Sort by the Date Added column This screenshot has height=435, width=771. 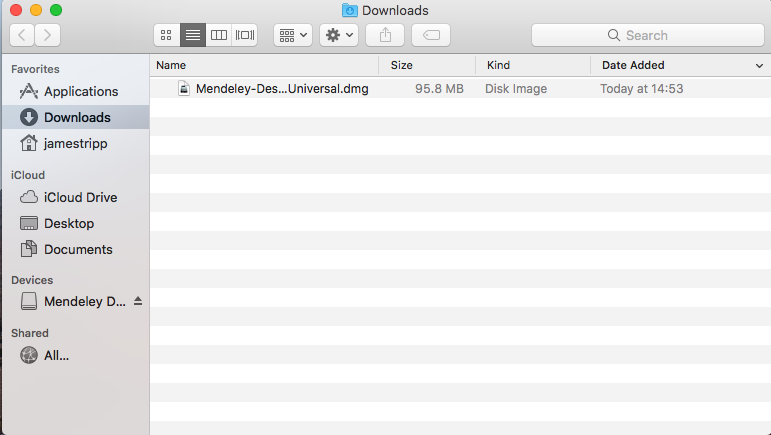681,65
